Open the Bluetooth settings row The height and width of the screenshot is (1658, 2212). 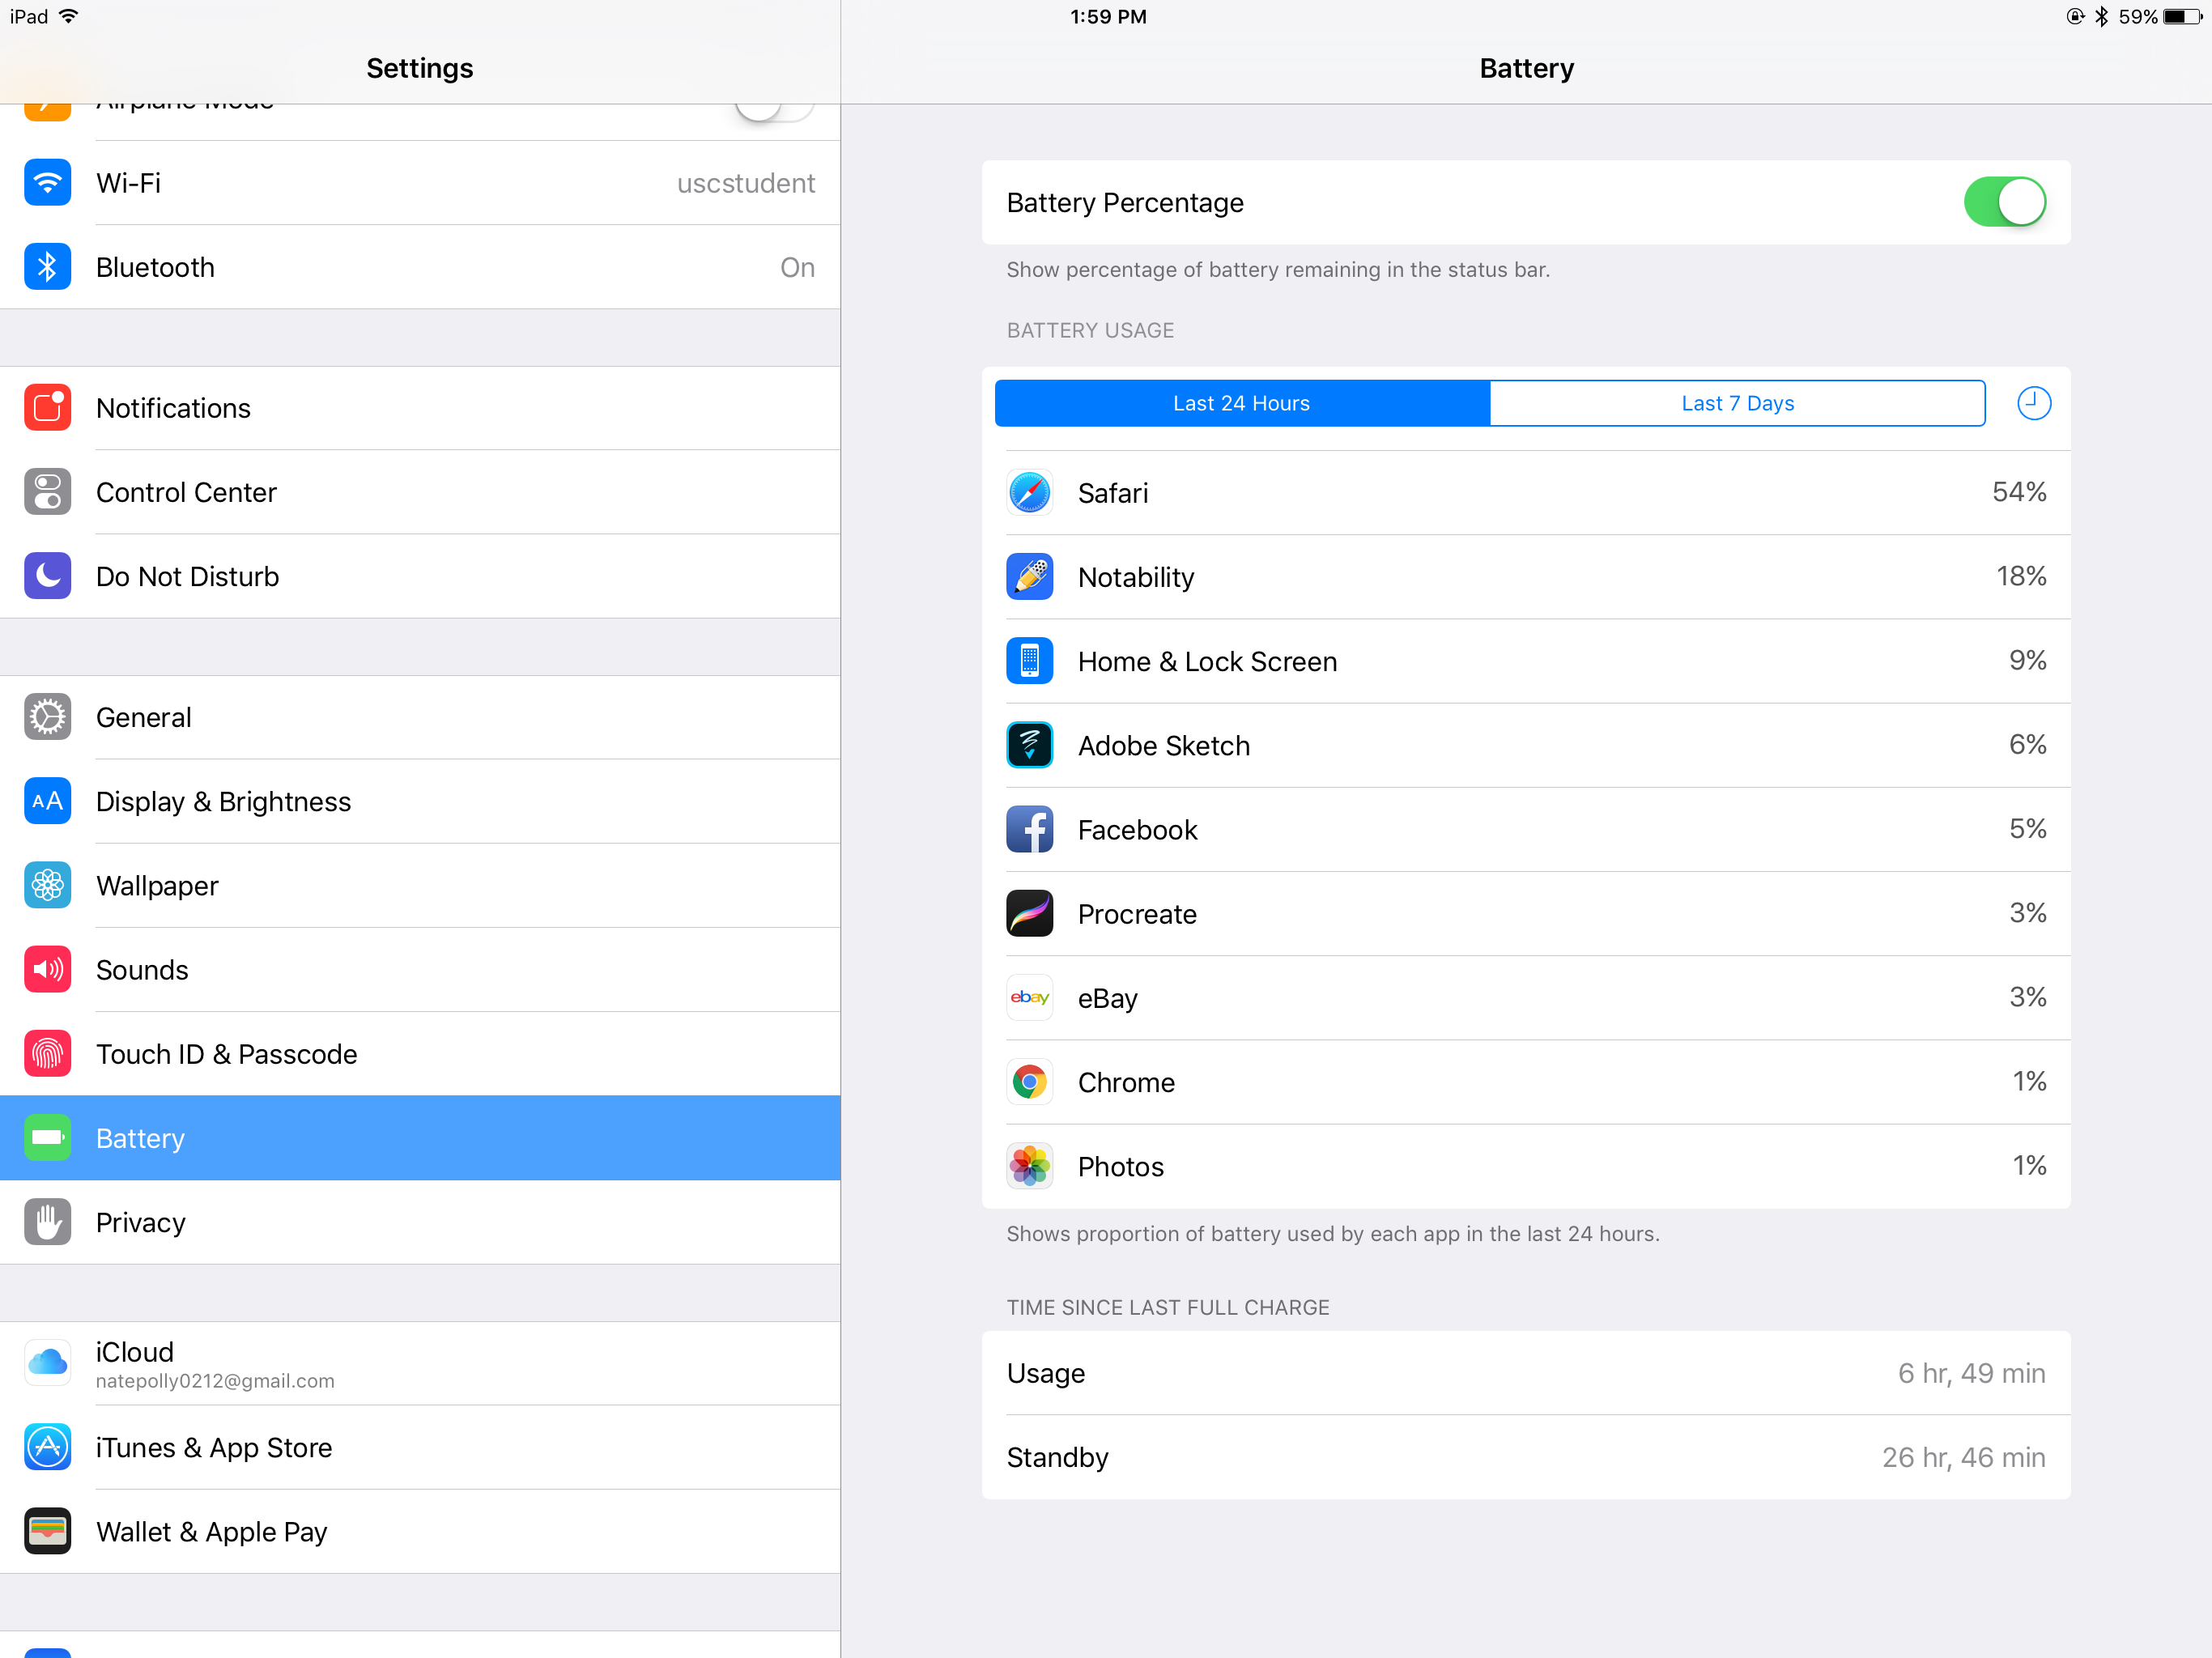pos(420,267)
